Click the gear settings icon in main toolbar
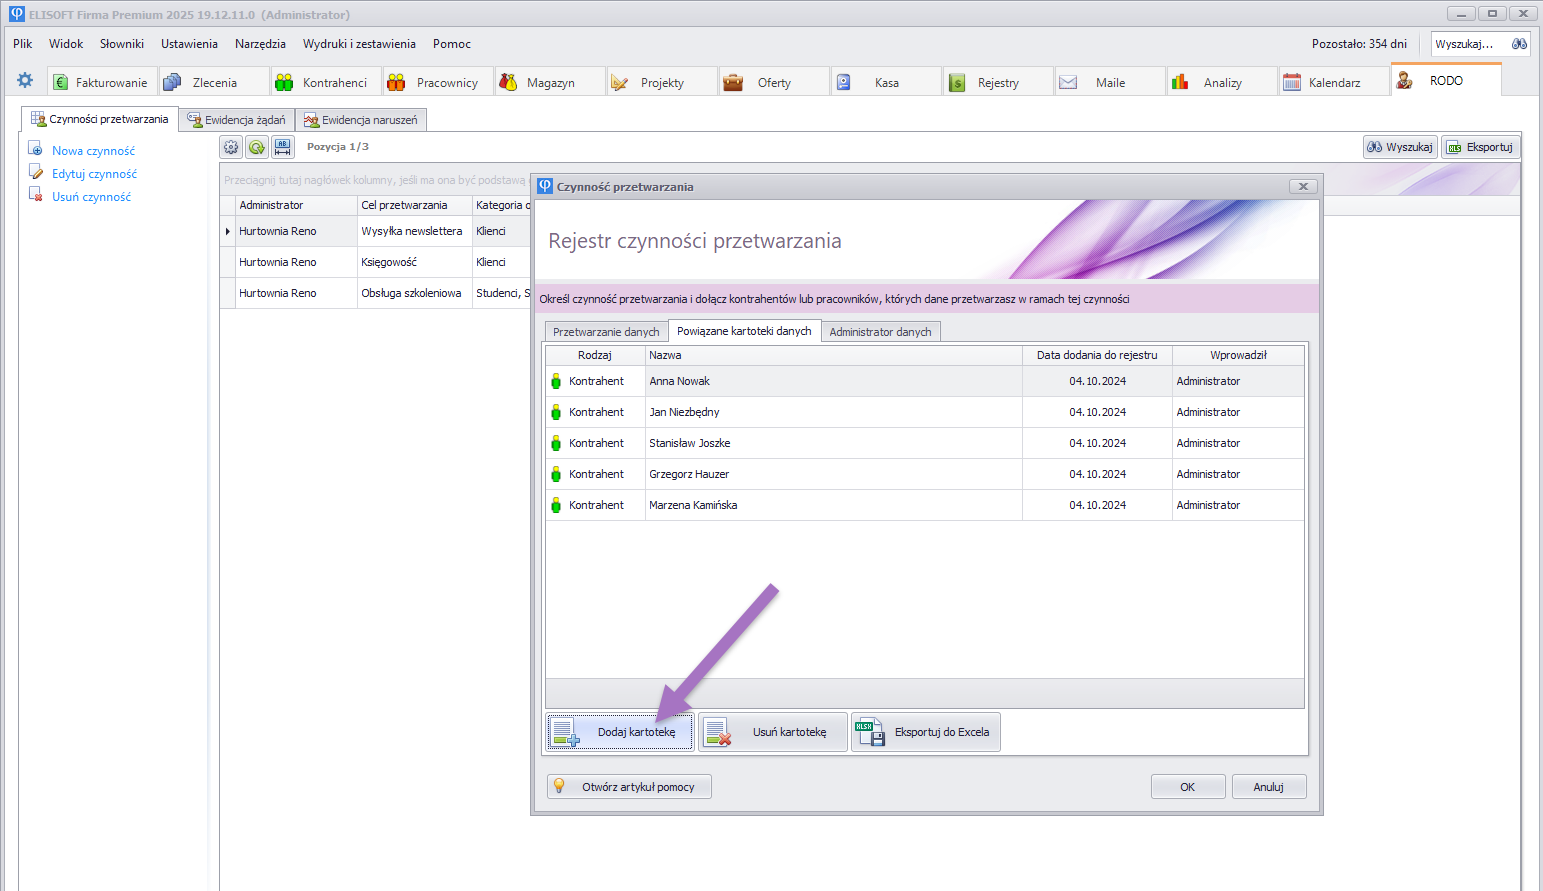Viewport: 1543px width, 891px height. click(25, 81)
